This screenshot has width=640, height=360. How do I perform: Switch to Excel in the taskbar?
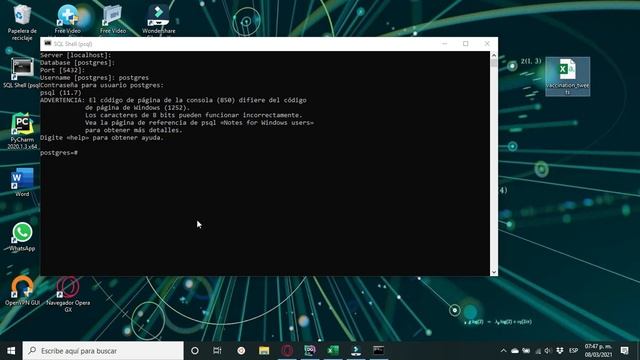(333, 351)
